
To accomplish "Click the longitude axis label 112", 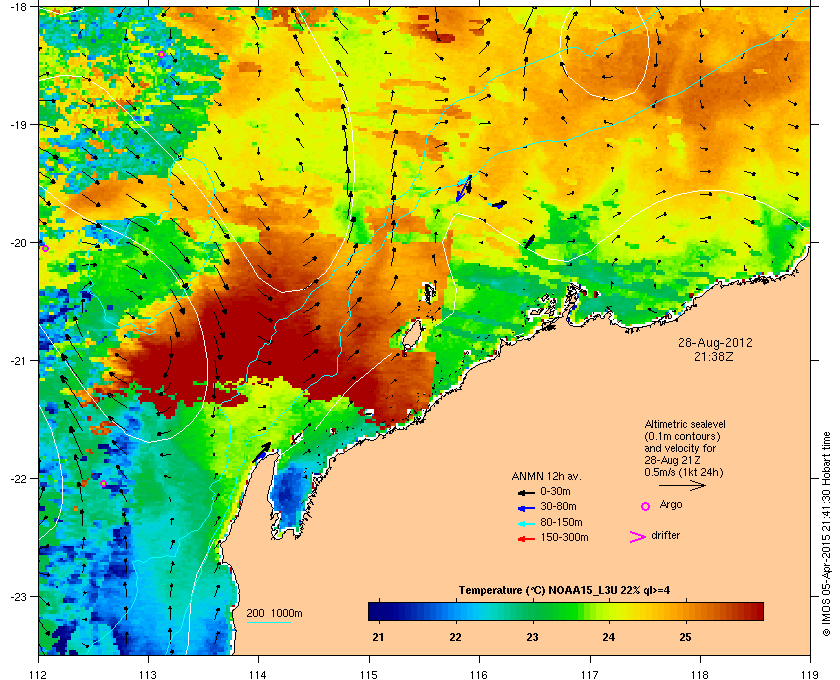I will coord(39,675).
